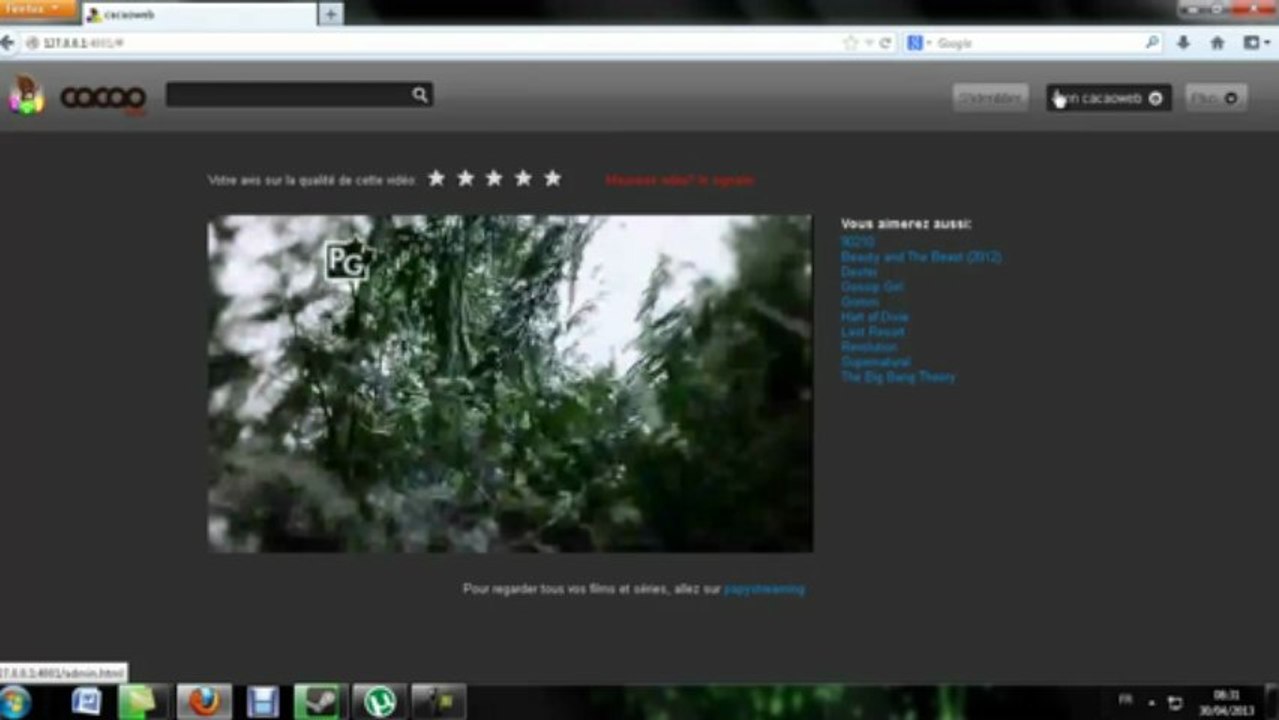
Task: Open uTorrent from the taskbar
Action: pos(378,702)
